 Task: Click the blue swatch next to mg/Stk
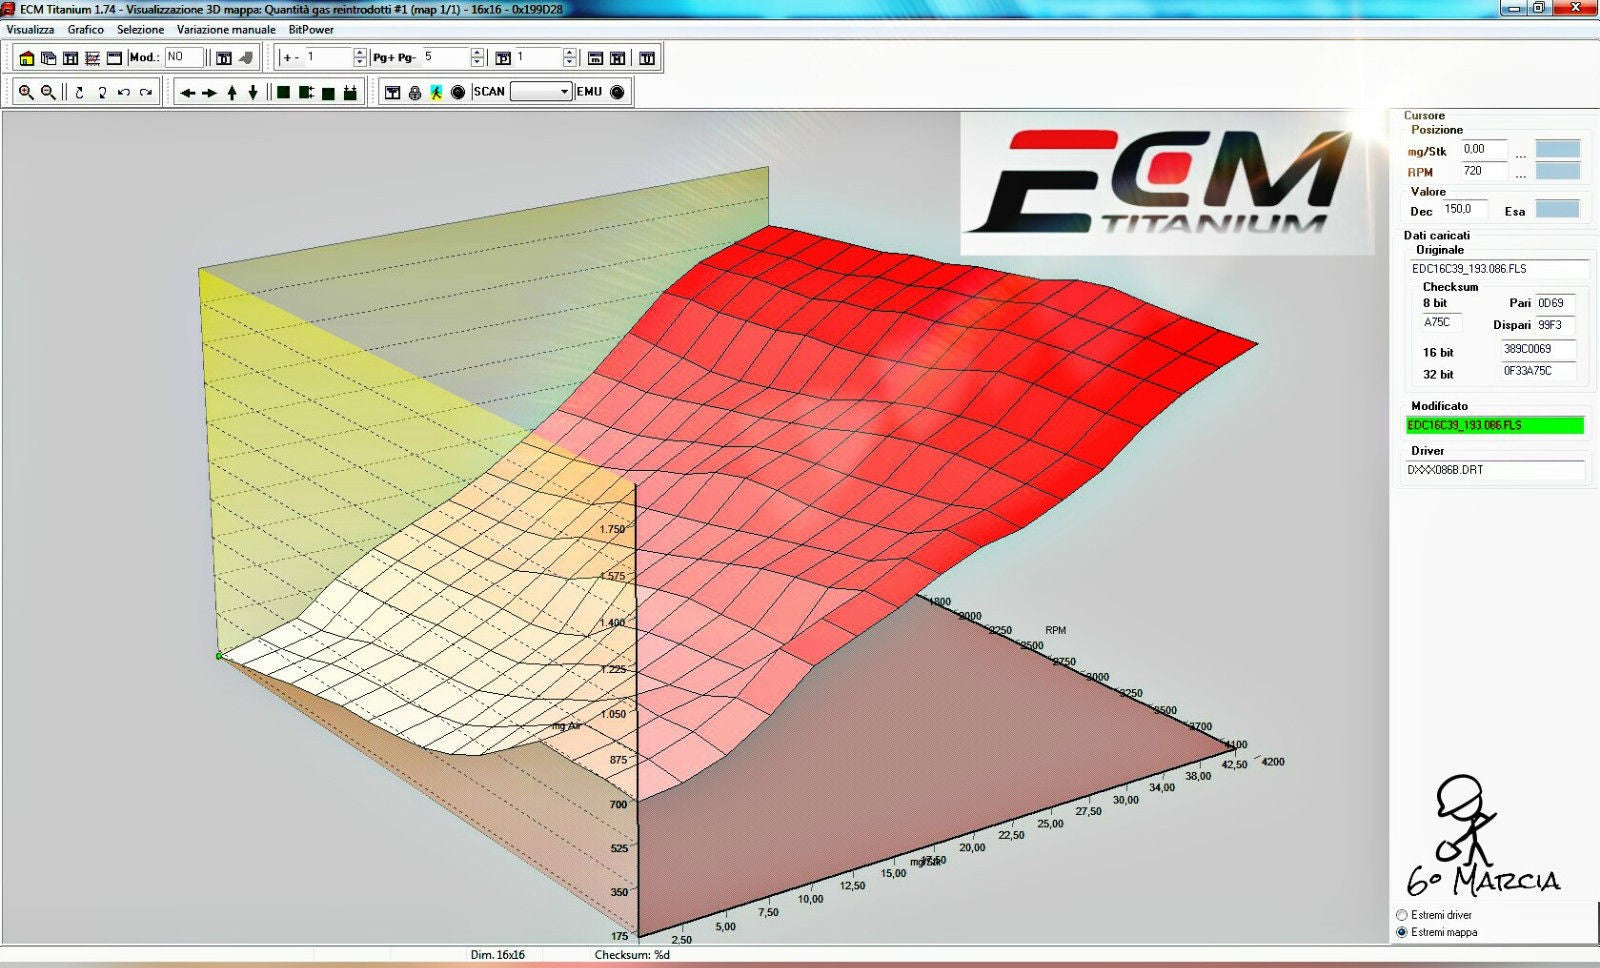click(x=1558, y=150)
